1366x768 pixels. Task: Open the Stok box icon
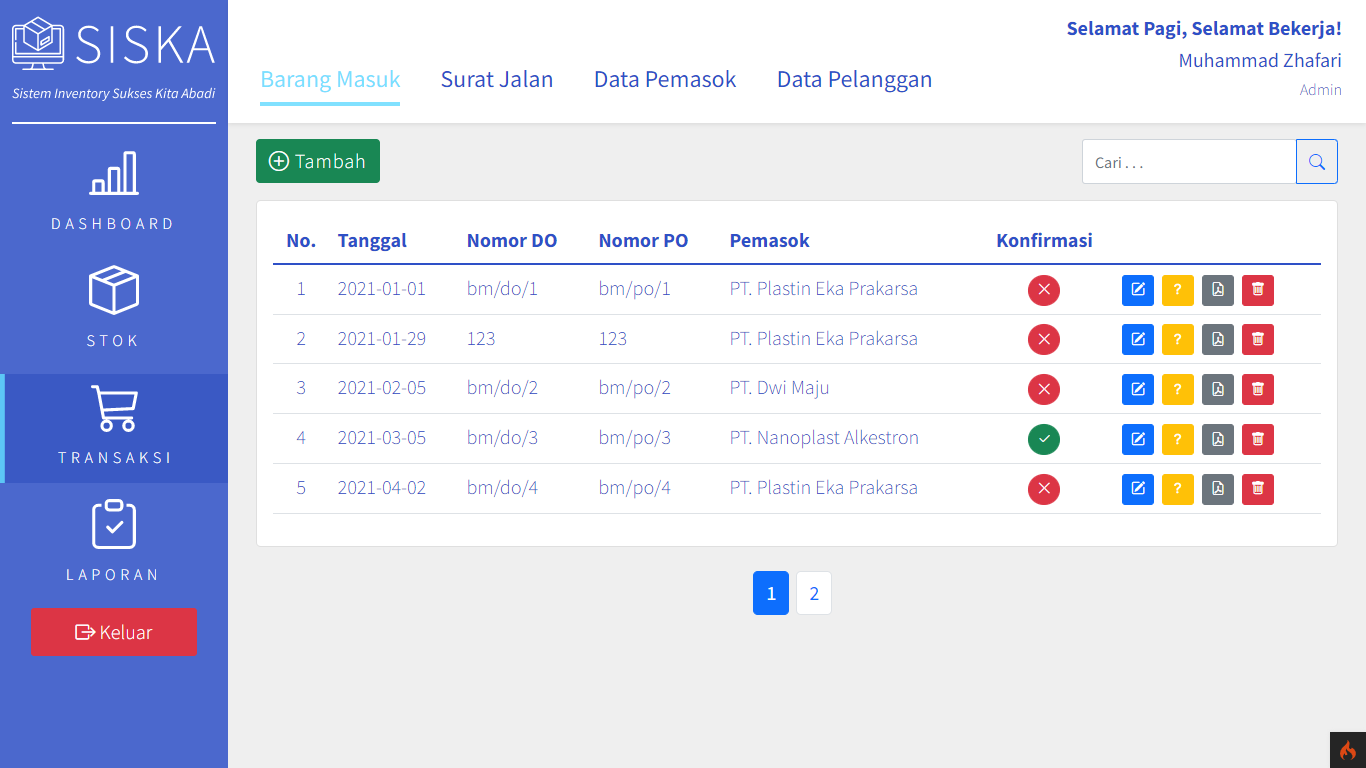(x=114, y=291)
